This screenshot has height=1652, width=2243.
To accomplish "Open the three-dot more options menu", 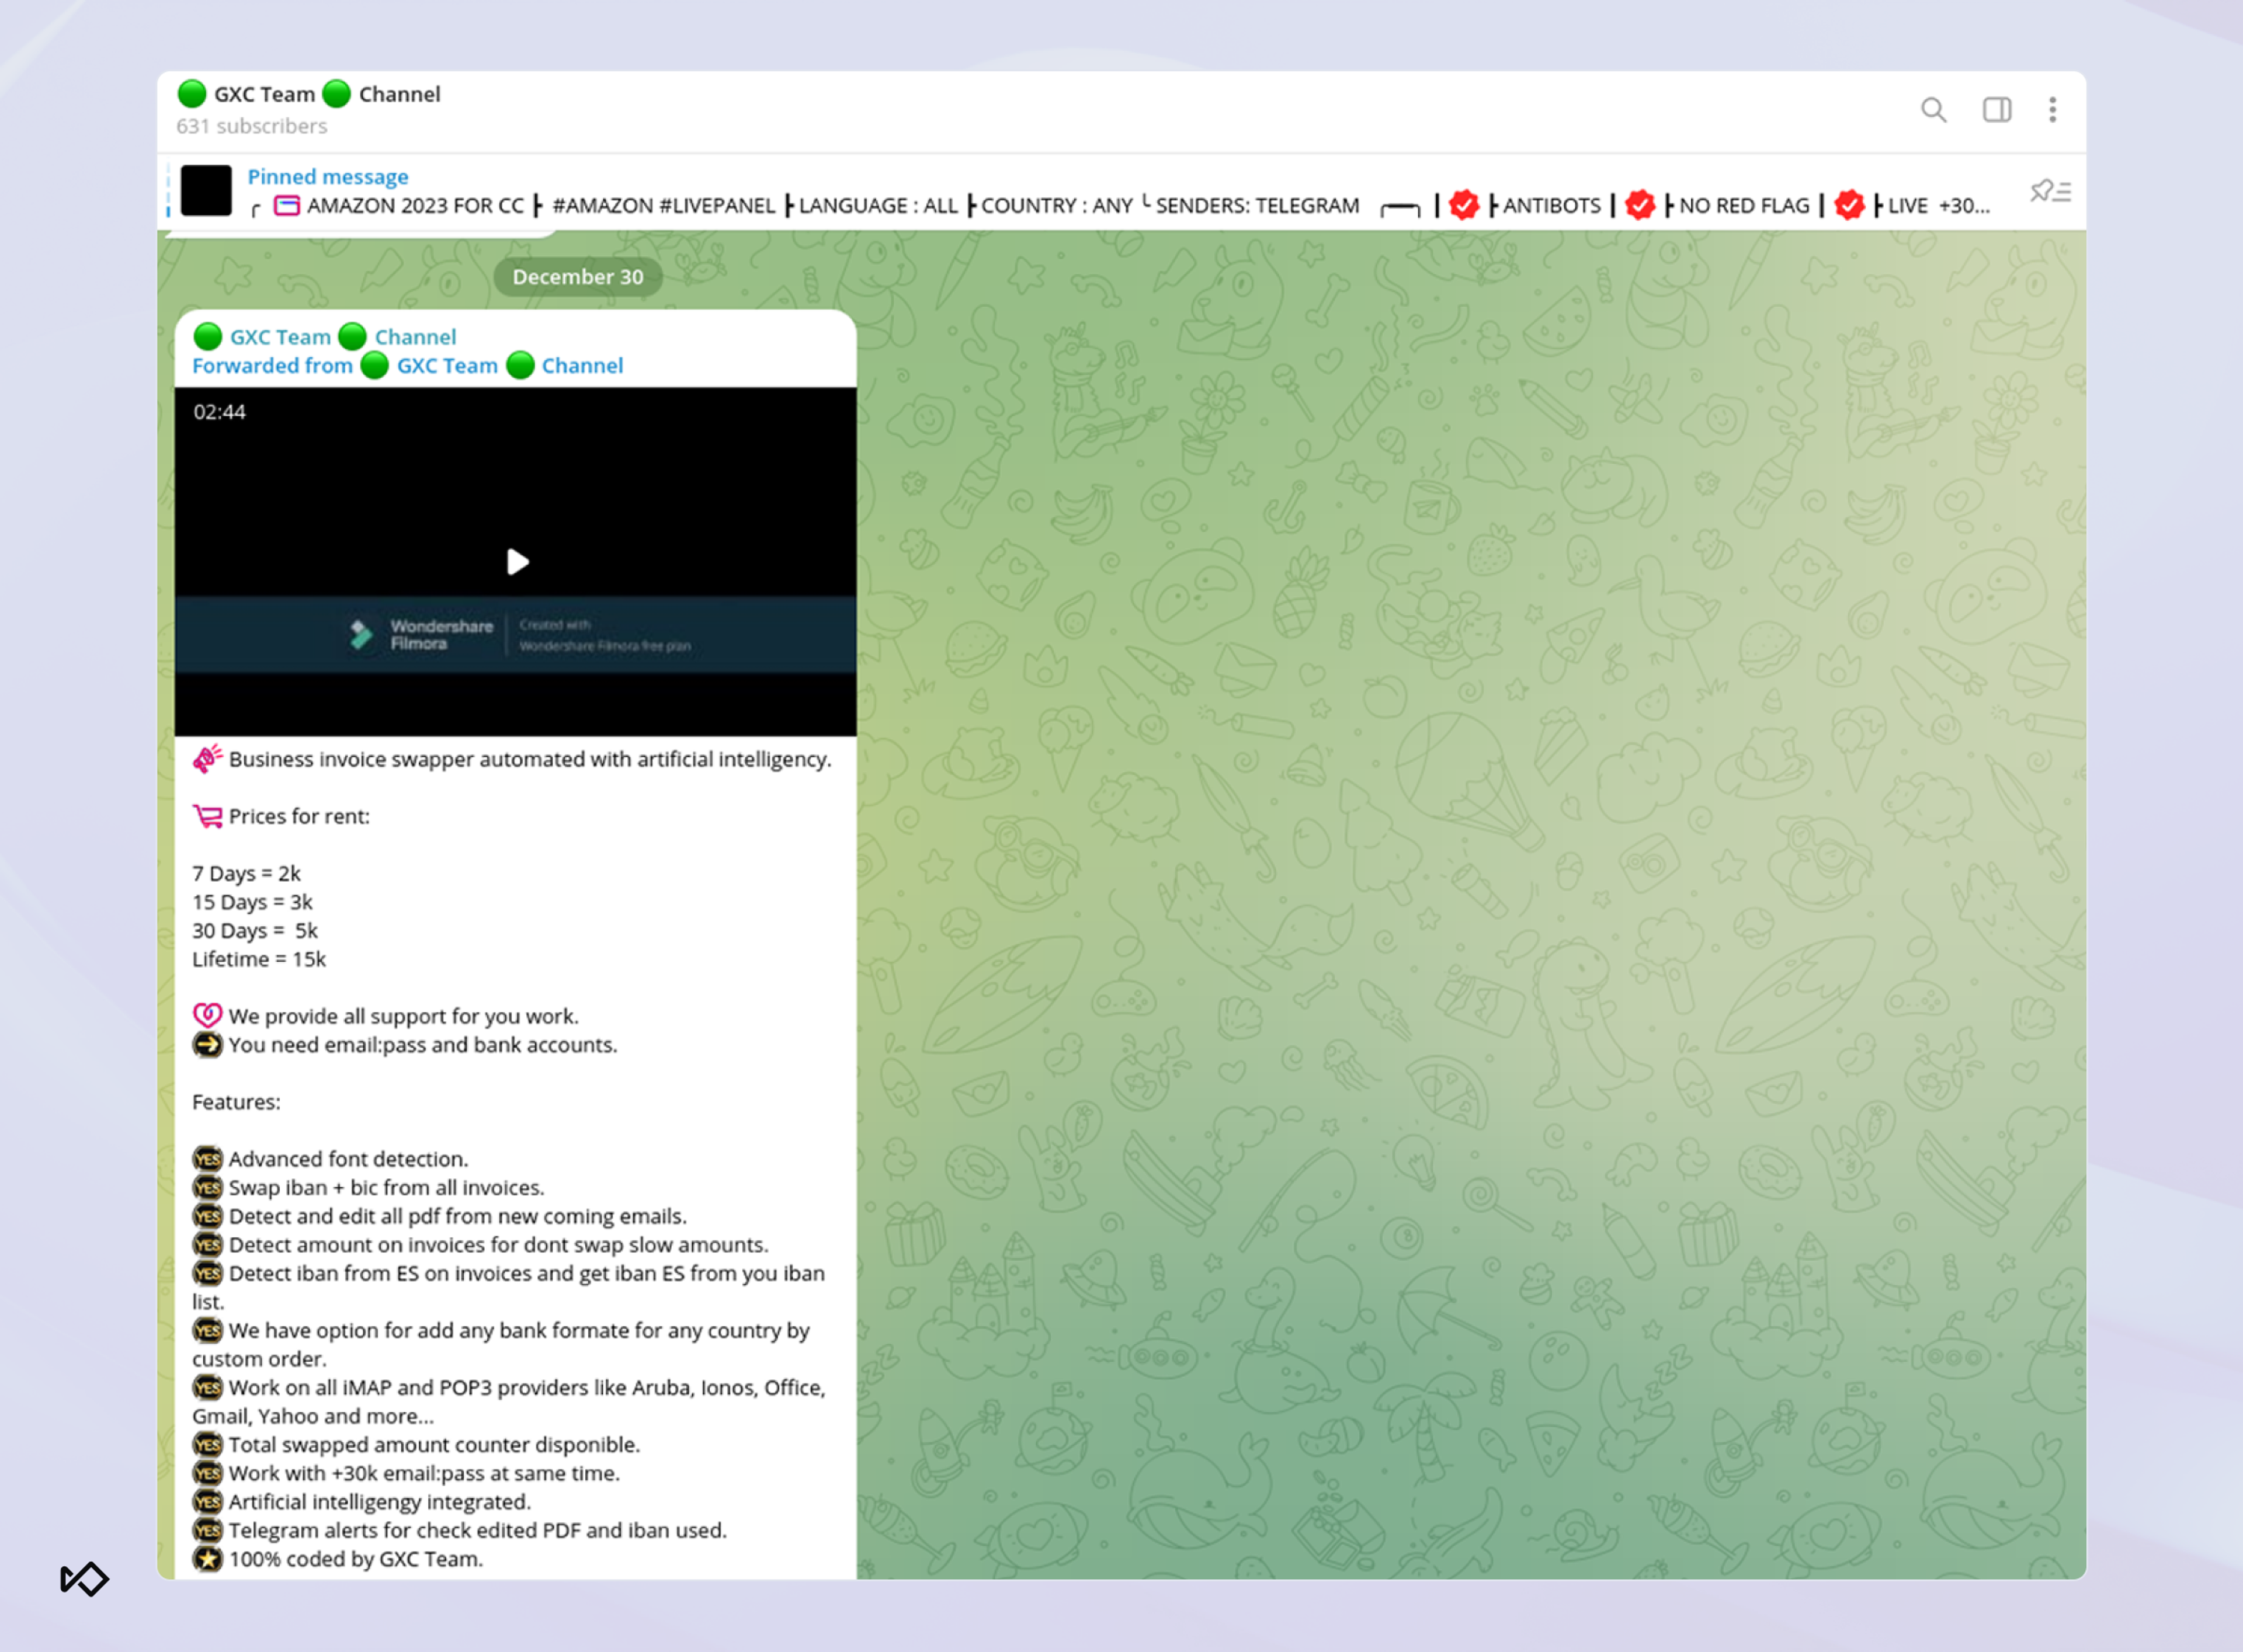I will tap(2052, 110).
